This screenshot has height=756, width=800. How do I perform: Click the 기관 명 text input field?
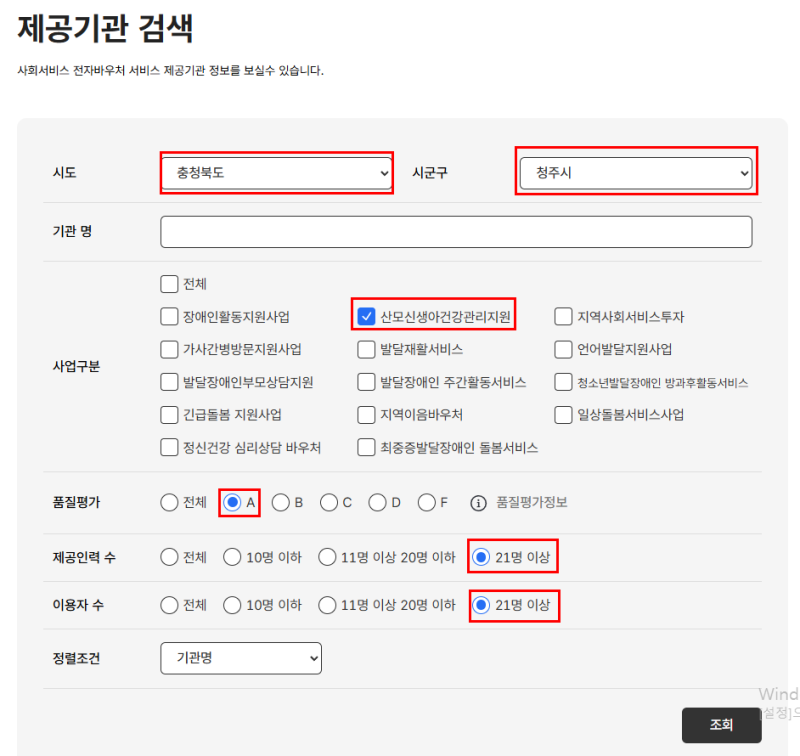click(x=456, y=232)
